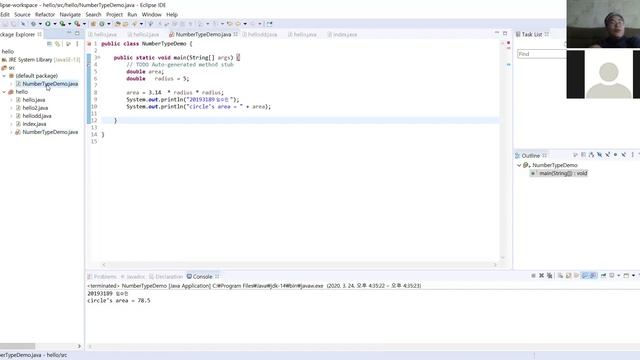Open the Help menu
Screen dimensions: 640x360
[172, 14]
